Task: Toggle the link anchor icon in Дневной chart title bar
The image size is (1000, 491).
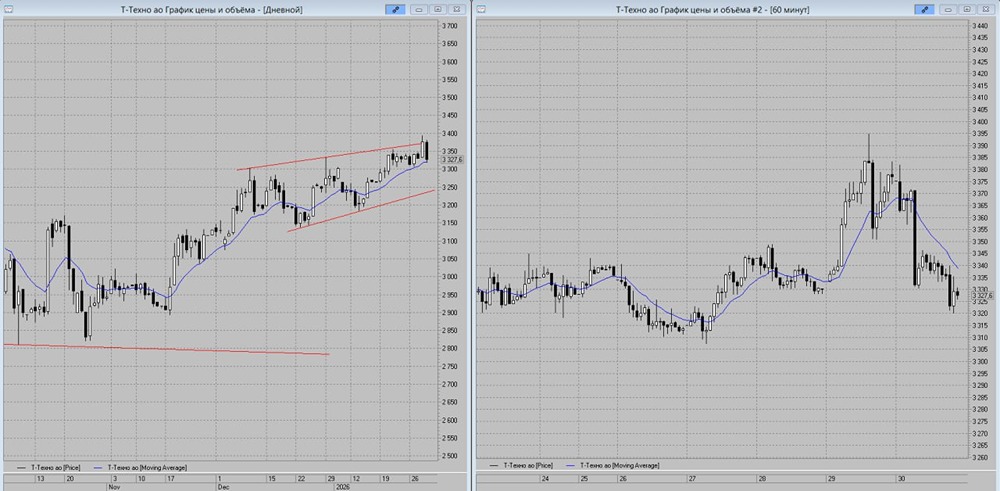Action: click(x=395, y=10)
